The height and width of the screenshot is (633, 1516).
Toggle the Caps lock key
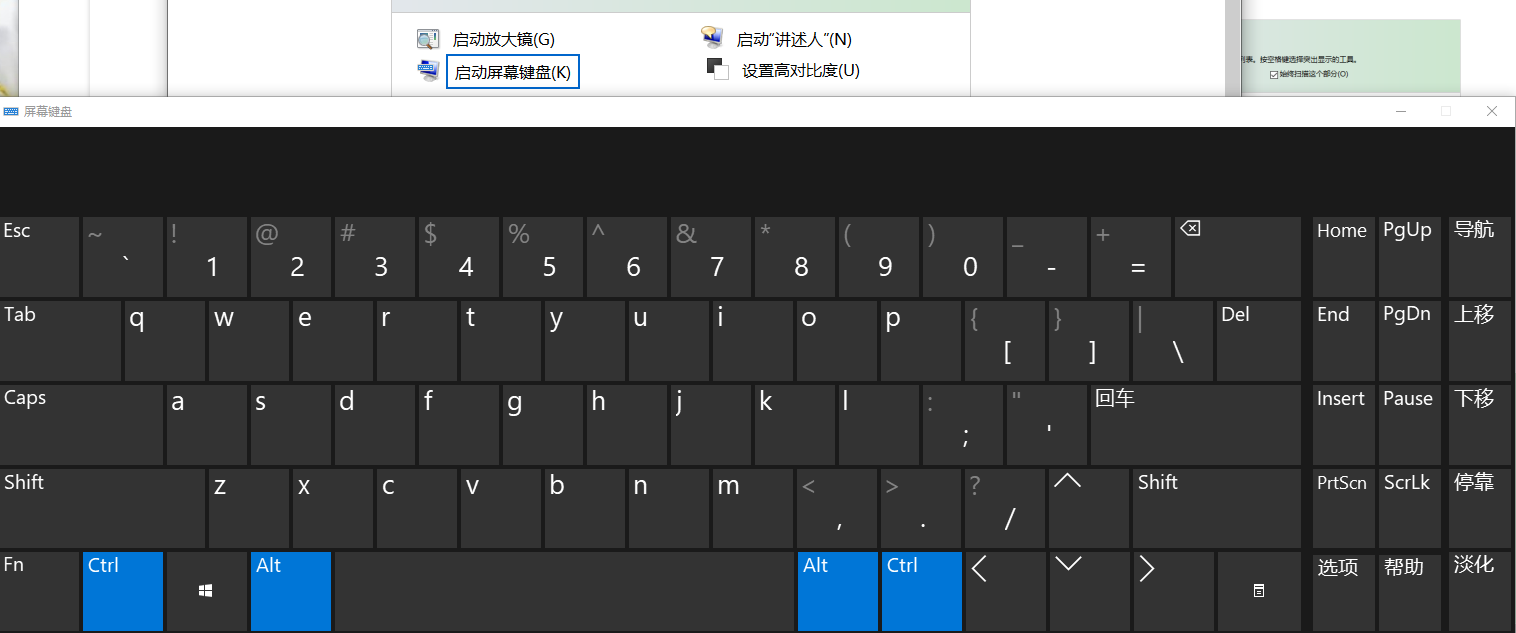point(80,424)
